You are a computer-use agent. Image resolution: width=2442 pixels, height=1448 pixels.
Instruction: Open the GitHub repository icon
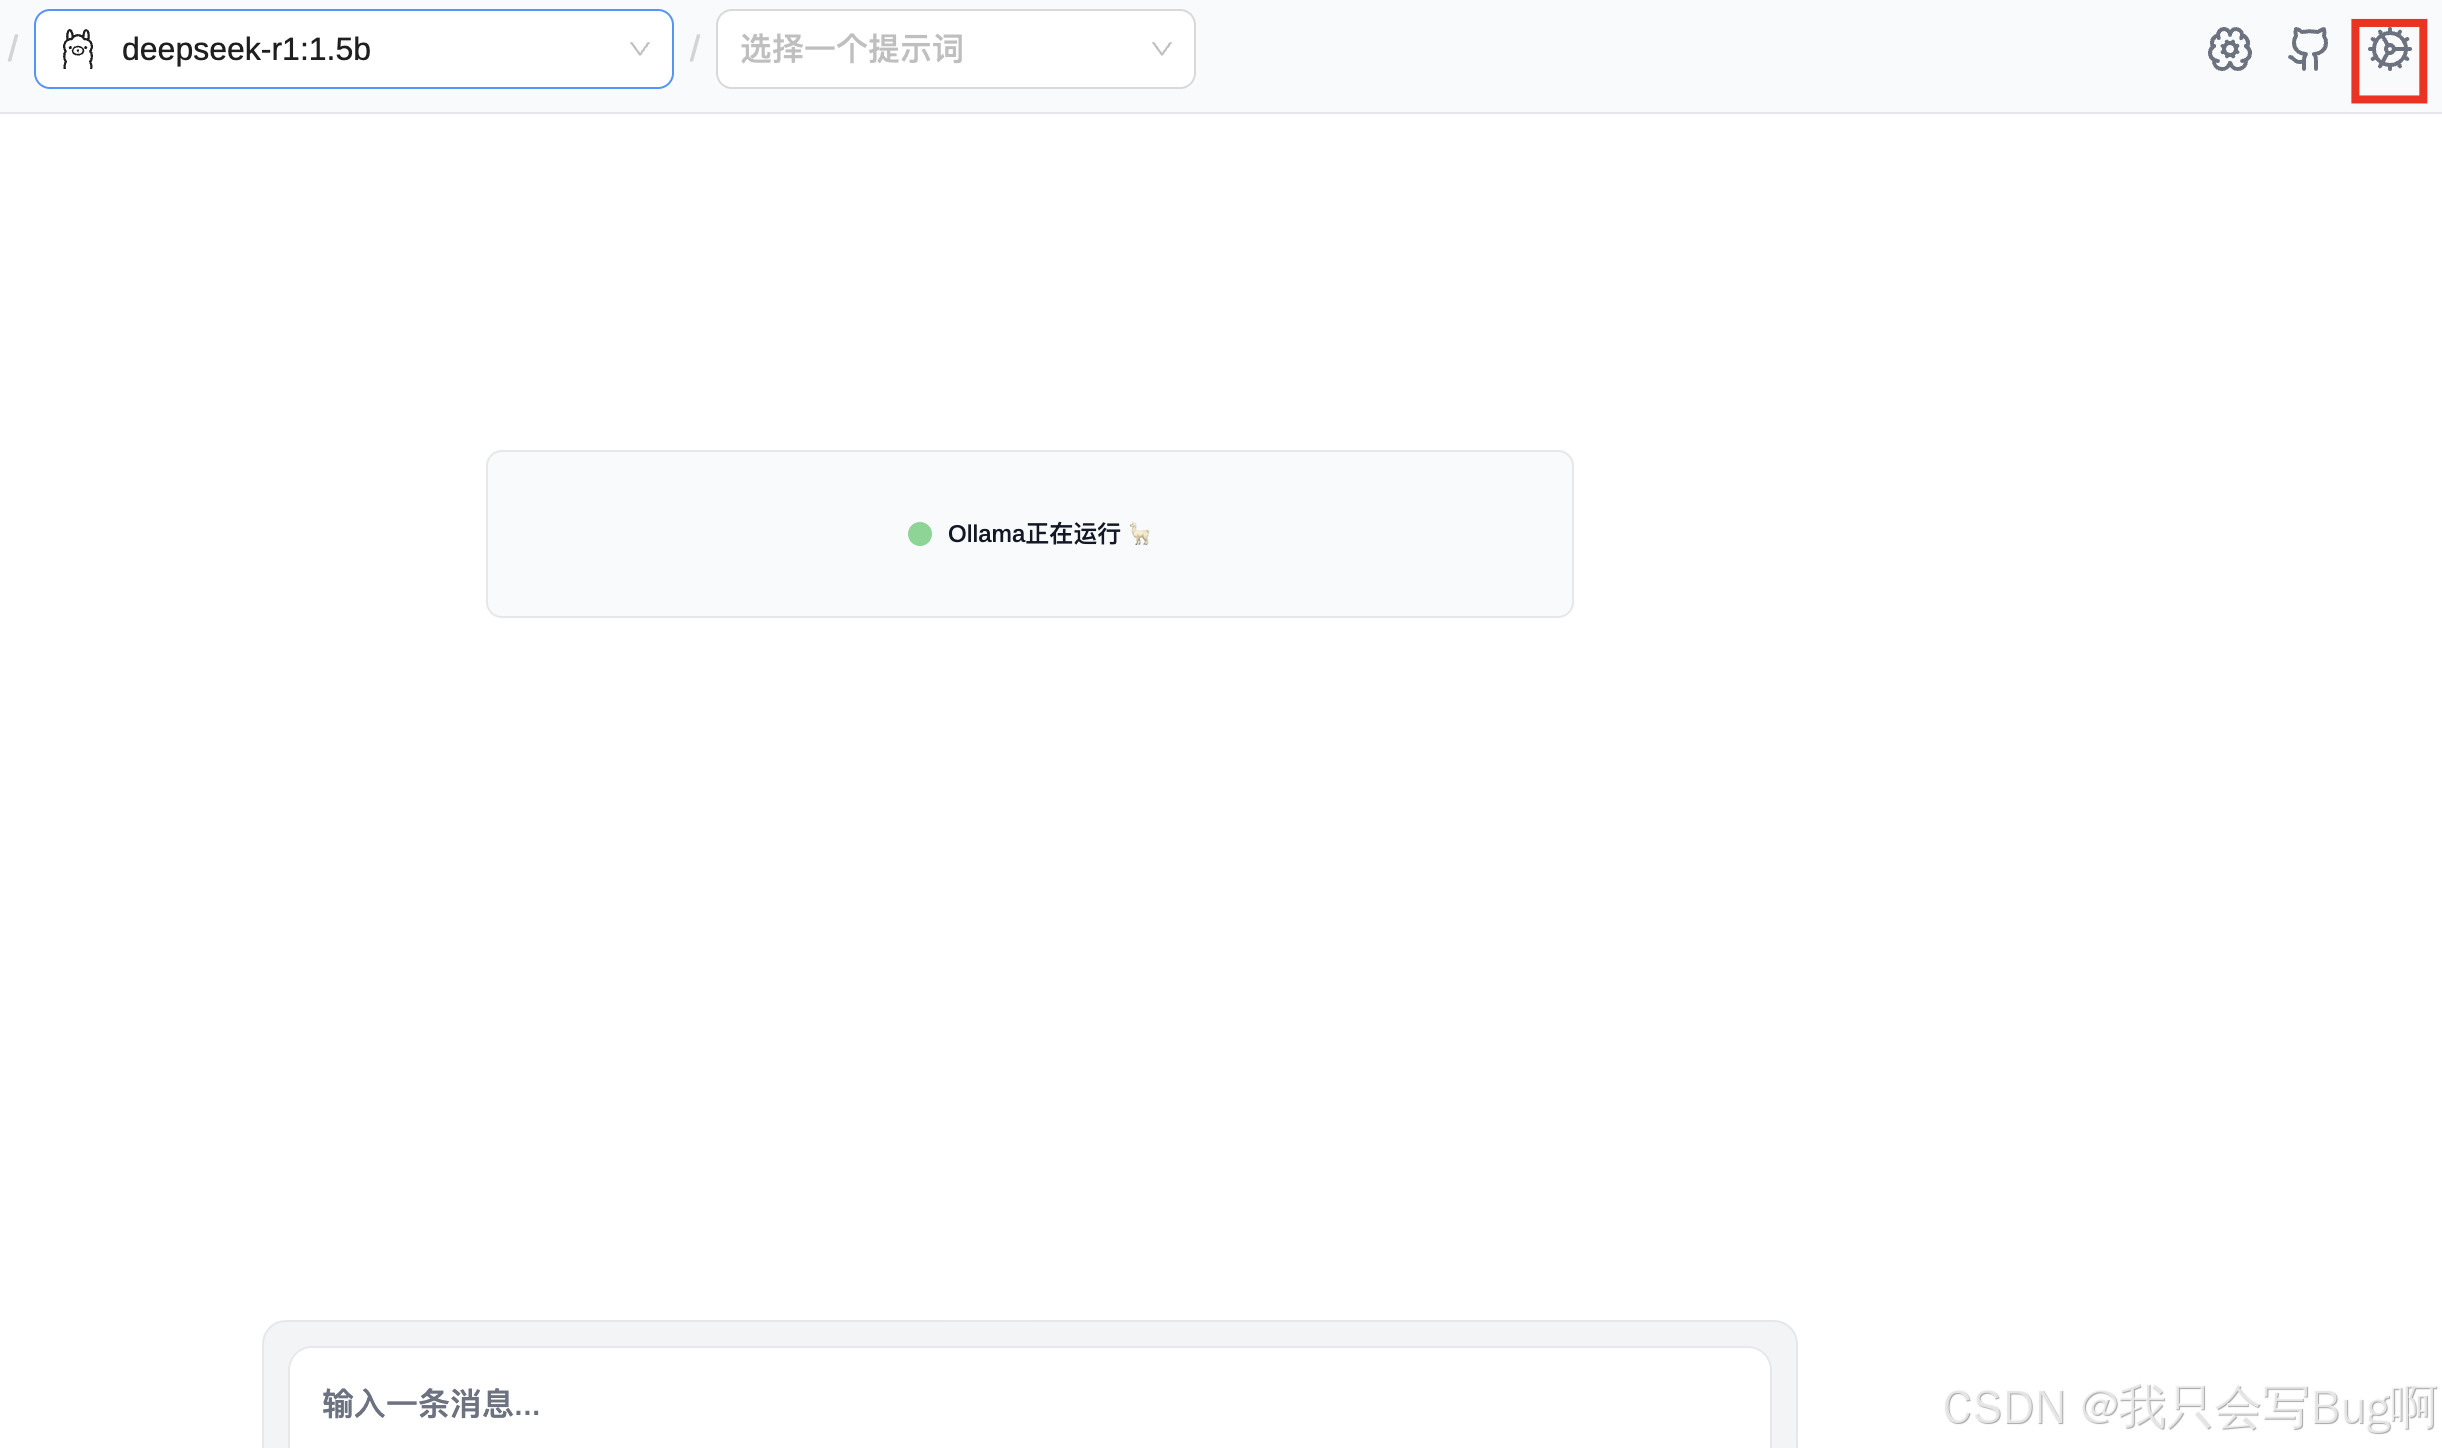pyautogui.click(x=2308, y=49)
